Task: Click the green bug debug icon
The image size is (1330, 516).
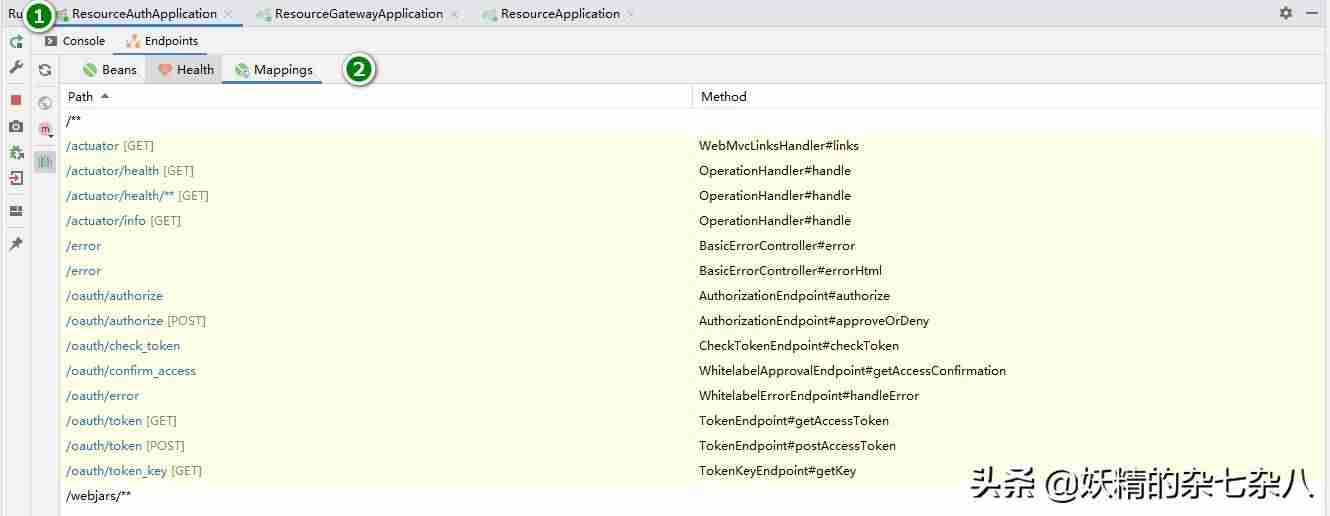Action: [16, 153]
